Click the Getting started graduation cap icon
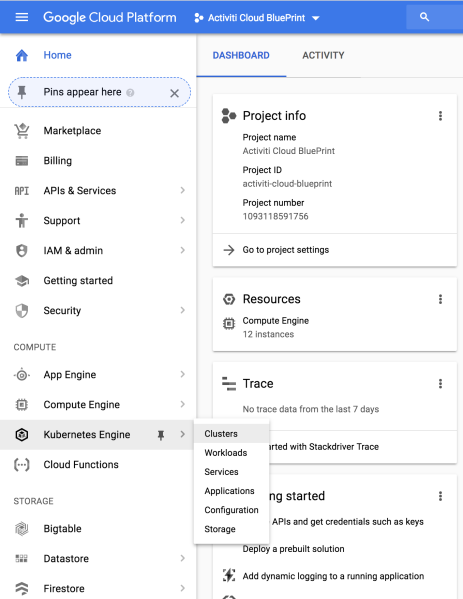463x599 pixels. 22,281
